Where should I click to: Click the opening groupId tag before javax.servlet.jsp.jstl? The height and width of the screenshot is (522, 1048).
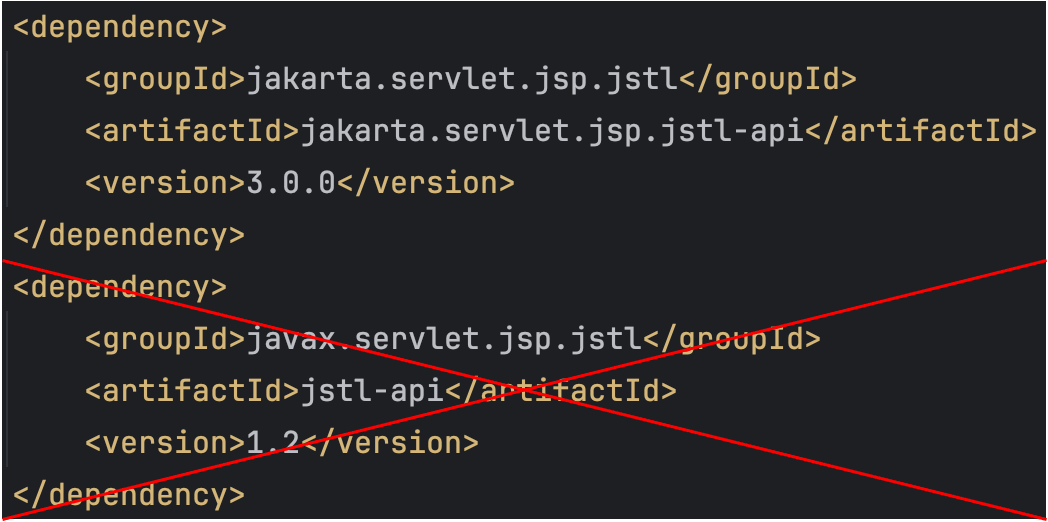(x=166, y=340)
